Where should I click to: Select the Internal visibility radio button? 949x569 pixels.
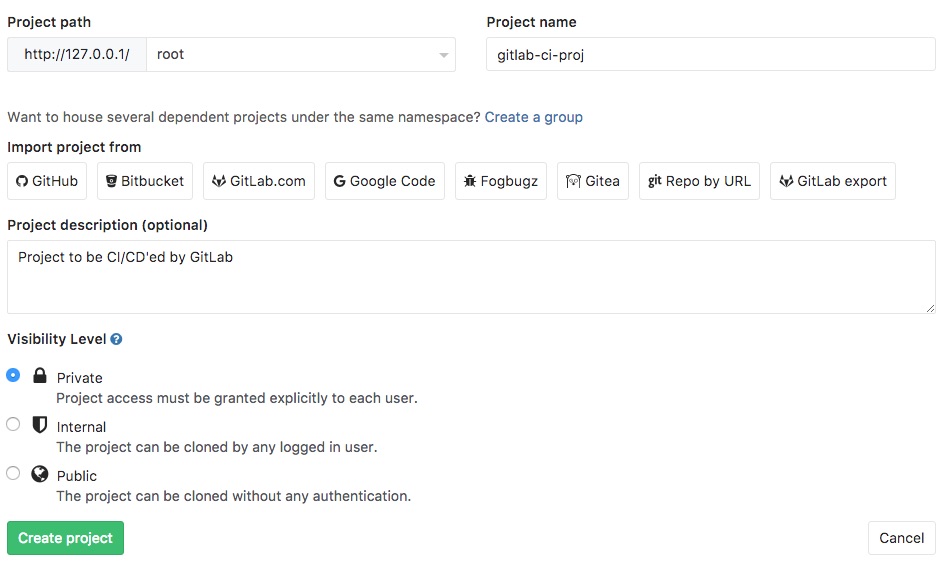point(13,424)
